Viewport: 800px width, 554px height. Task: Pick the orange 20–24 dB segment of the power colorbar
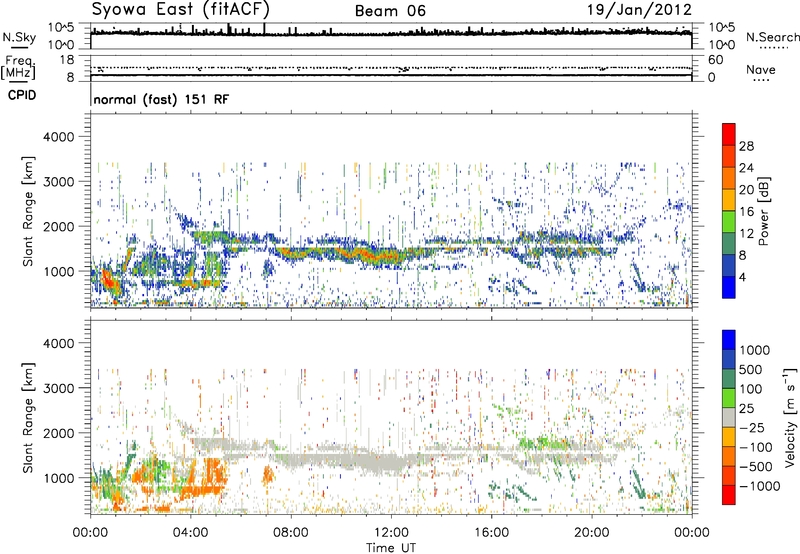[729, 179]
